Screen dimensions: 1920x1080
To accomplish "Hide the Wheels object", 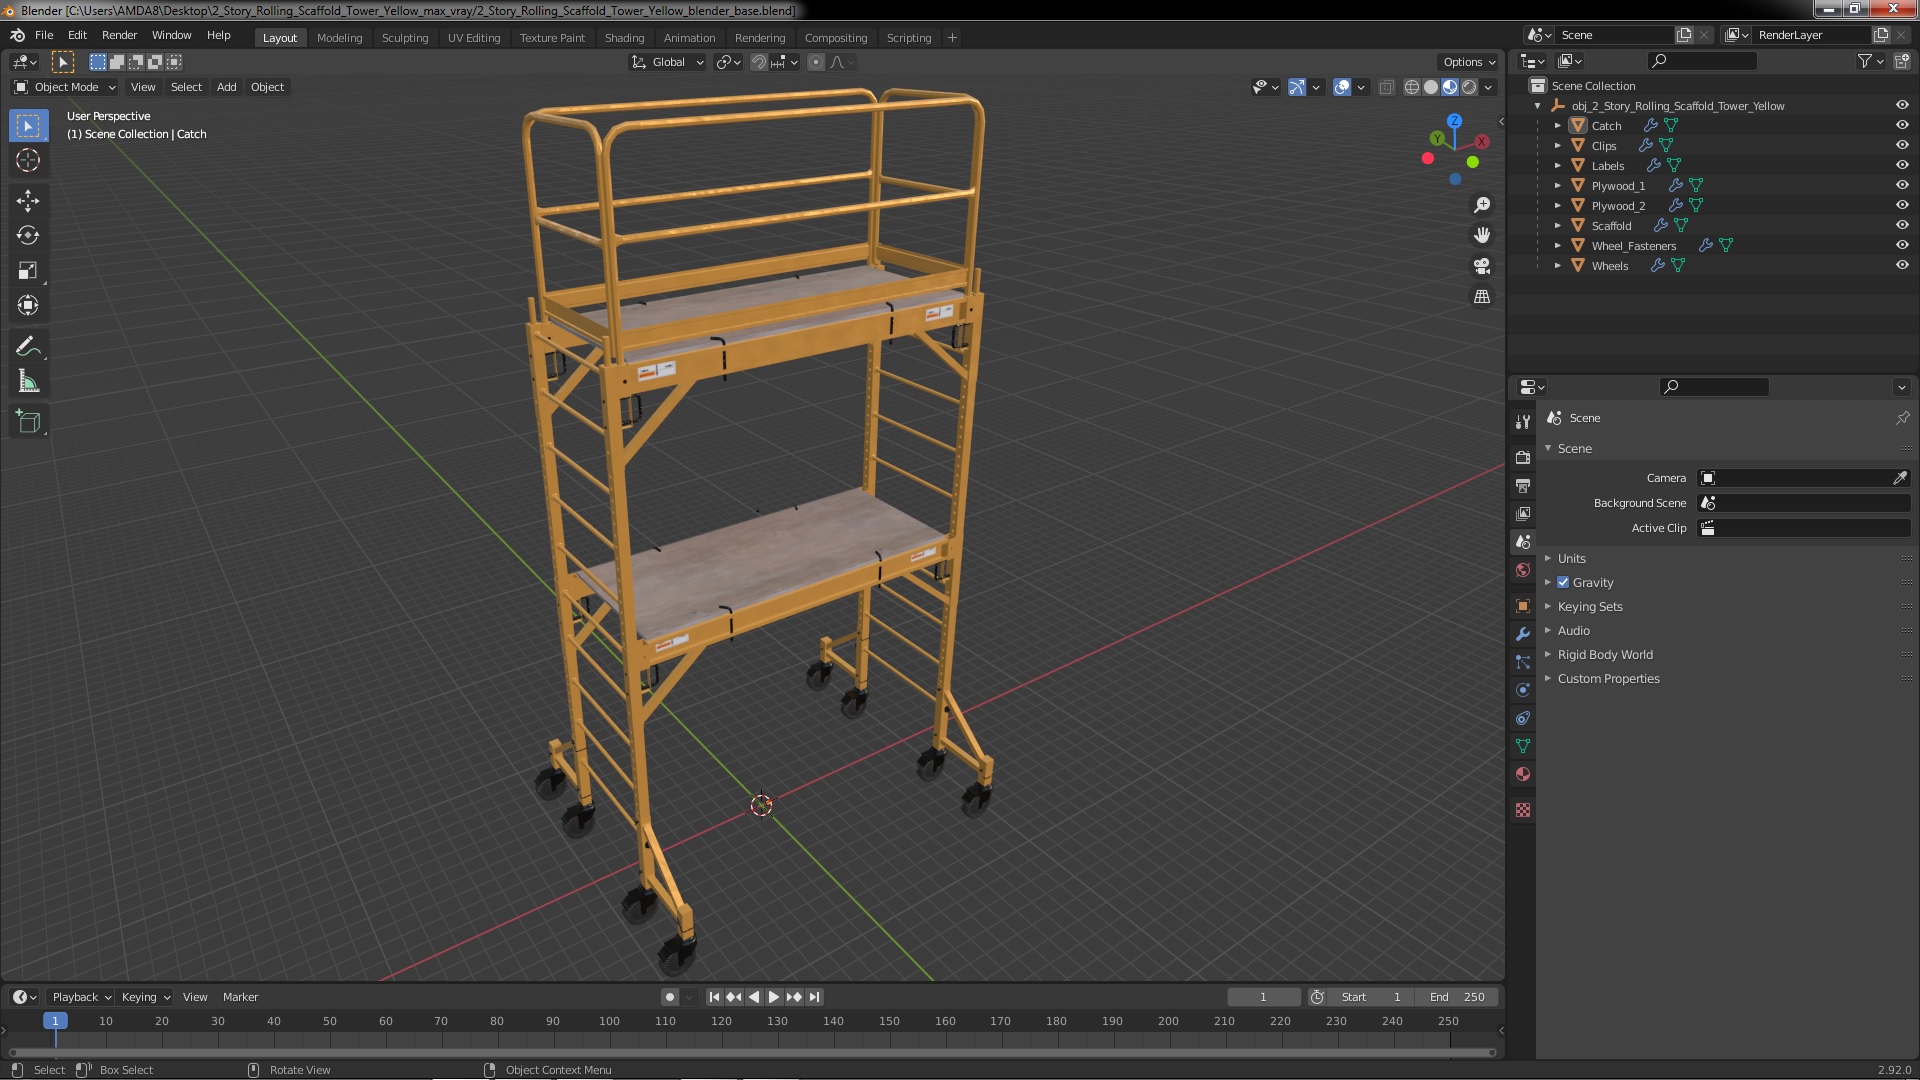I will click(1902, 265).
